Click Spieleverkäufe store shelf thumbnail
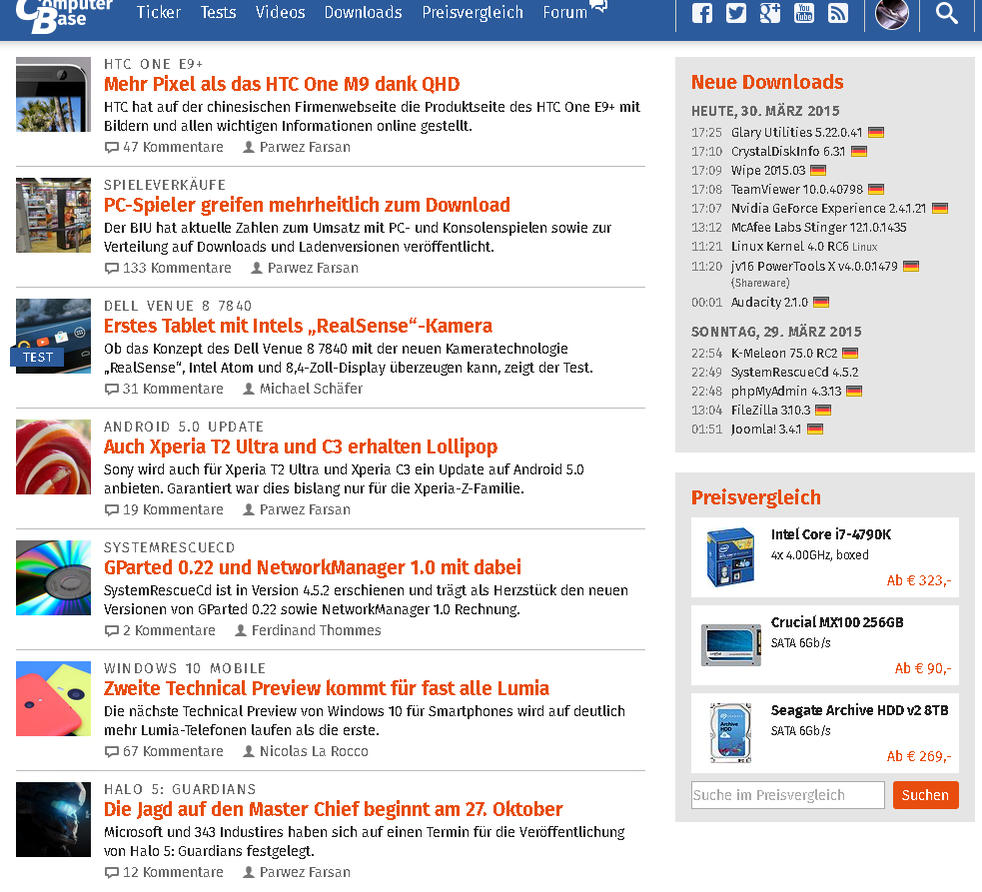This screenshot has width=982, height=892. click(x=53, y=215)
